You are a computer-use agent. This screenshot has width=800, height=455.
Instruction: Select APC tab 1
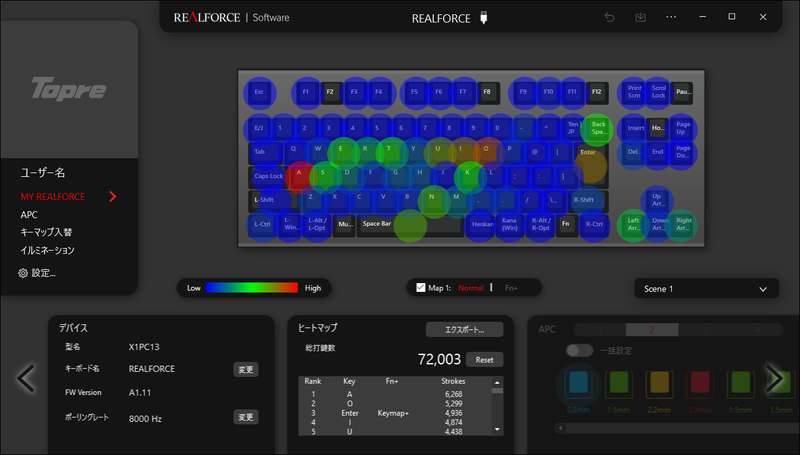(x=600, y=330)
